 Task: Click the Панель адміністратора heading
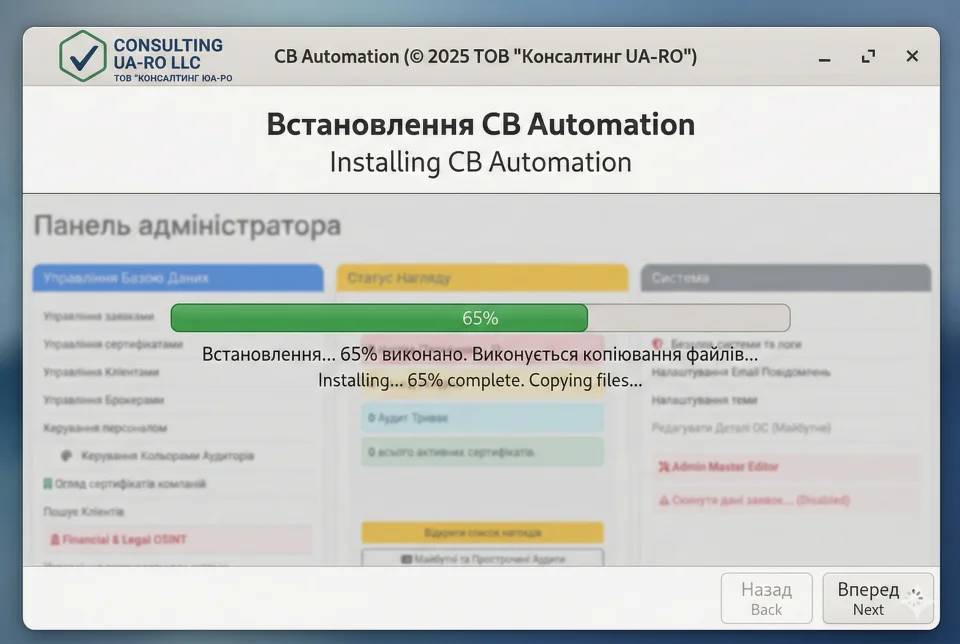click(x=187, y=225)
